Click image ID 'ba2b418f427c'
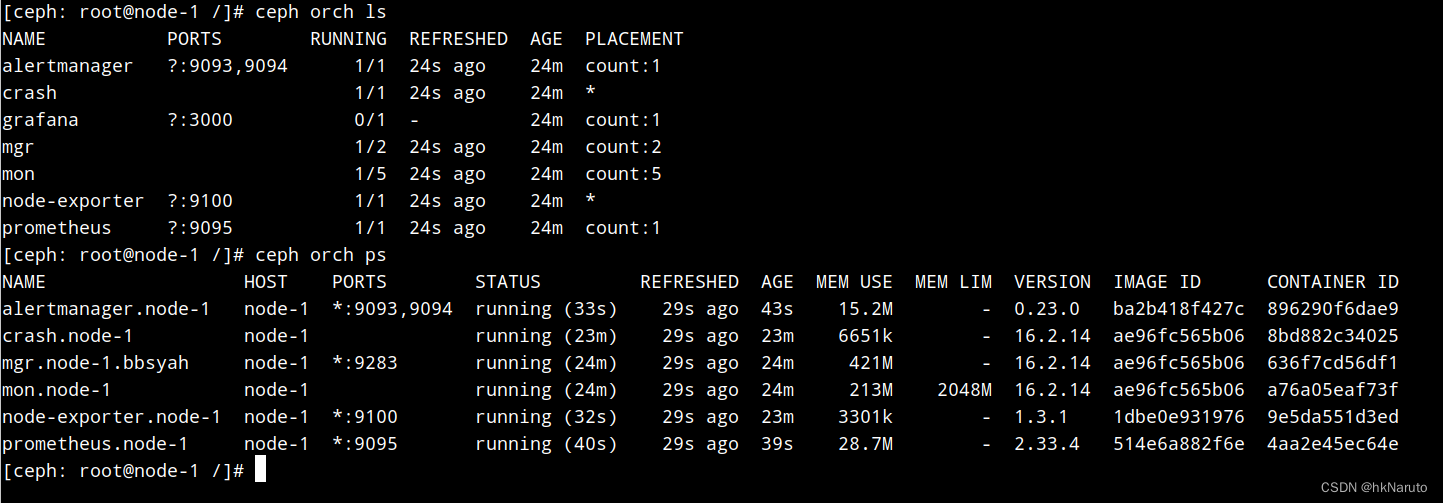Image resolution: width=1443 pixels, height=503 pixels. tap(1179, 309)
